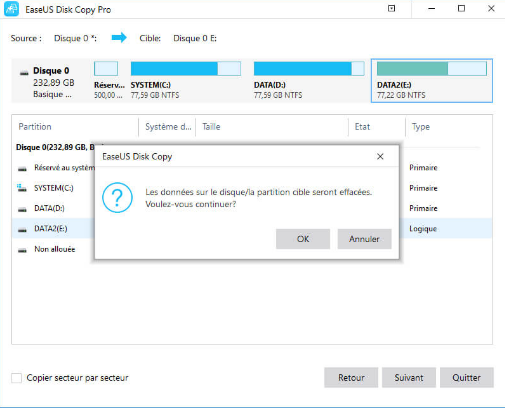Image resolution: width=505 pixels, height=408 pixels.
Task: Select the DATA2(E:) row drive icon
Action: (22, 229)
